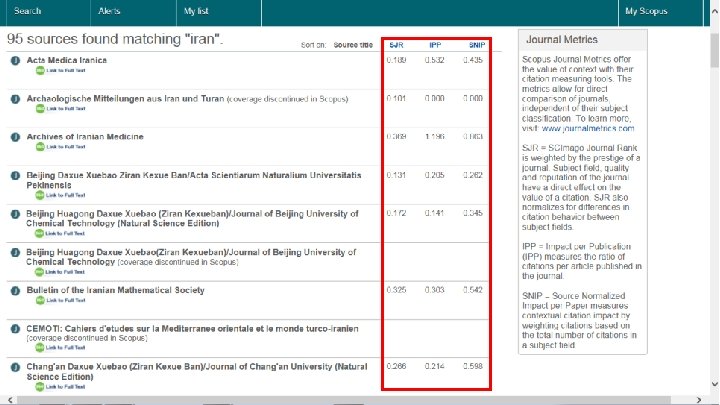The image size is (720, 405).
Task: Open Acta Medica Iranica source title
Action: (x=67, y=60)
